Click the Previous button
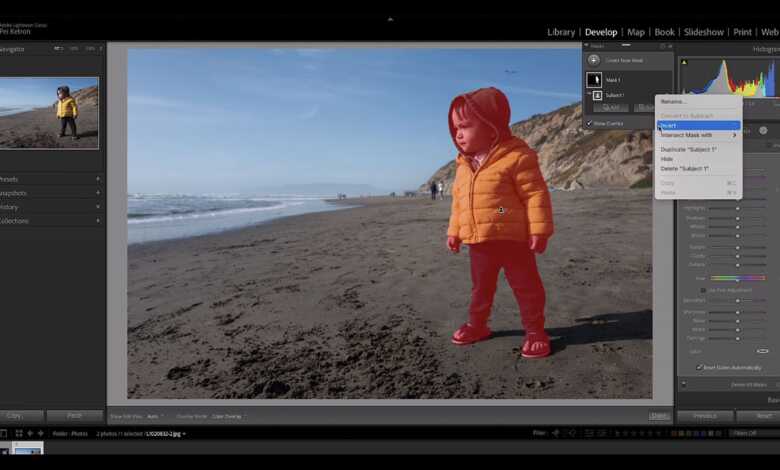The width and height of the screenshot is (780, 470). coord(705,416)
